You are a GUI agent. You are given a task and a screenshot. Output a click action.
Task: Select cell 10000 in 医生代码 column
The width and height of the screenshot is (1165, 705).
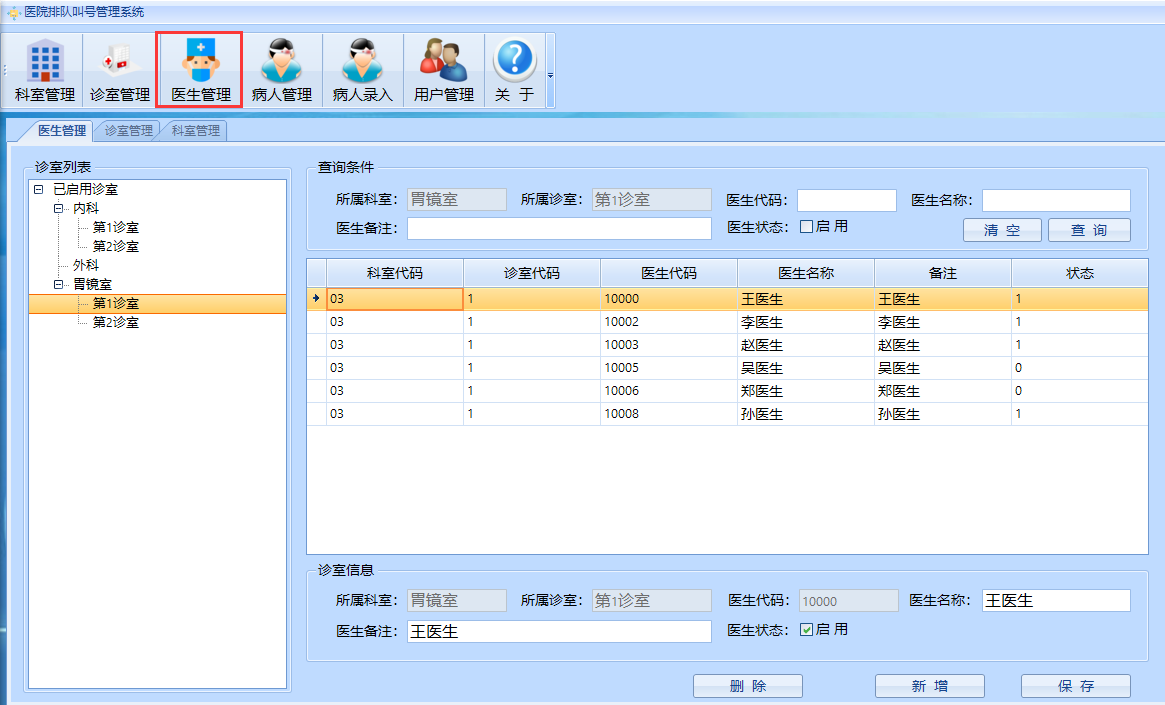[x=669, y=299]
